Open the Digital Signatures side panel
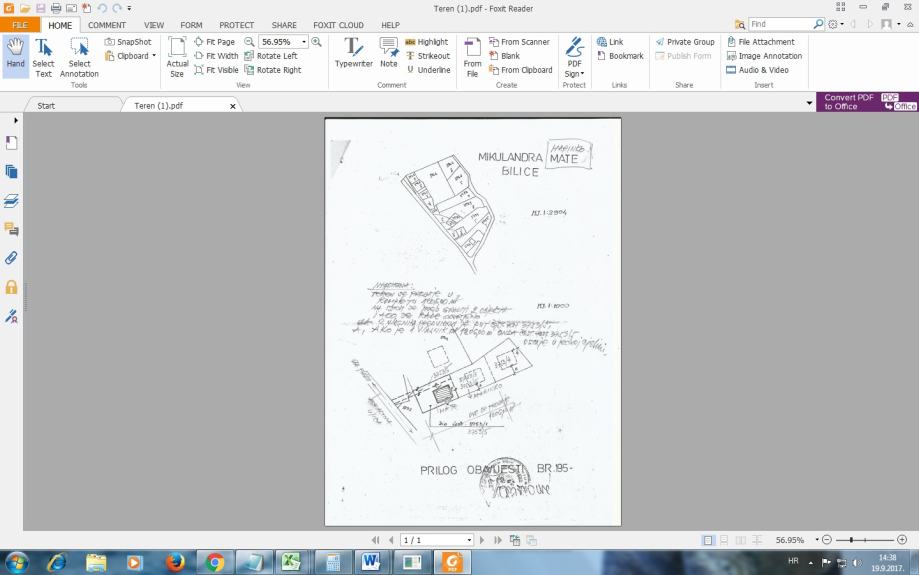This screenshot has height=575, width=919. tap(11, 317)
